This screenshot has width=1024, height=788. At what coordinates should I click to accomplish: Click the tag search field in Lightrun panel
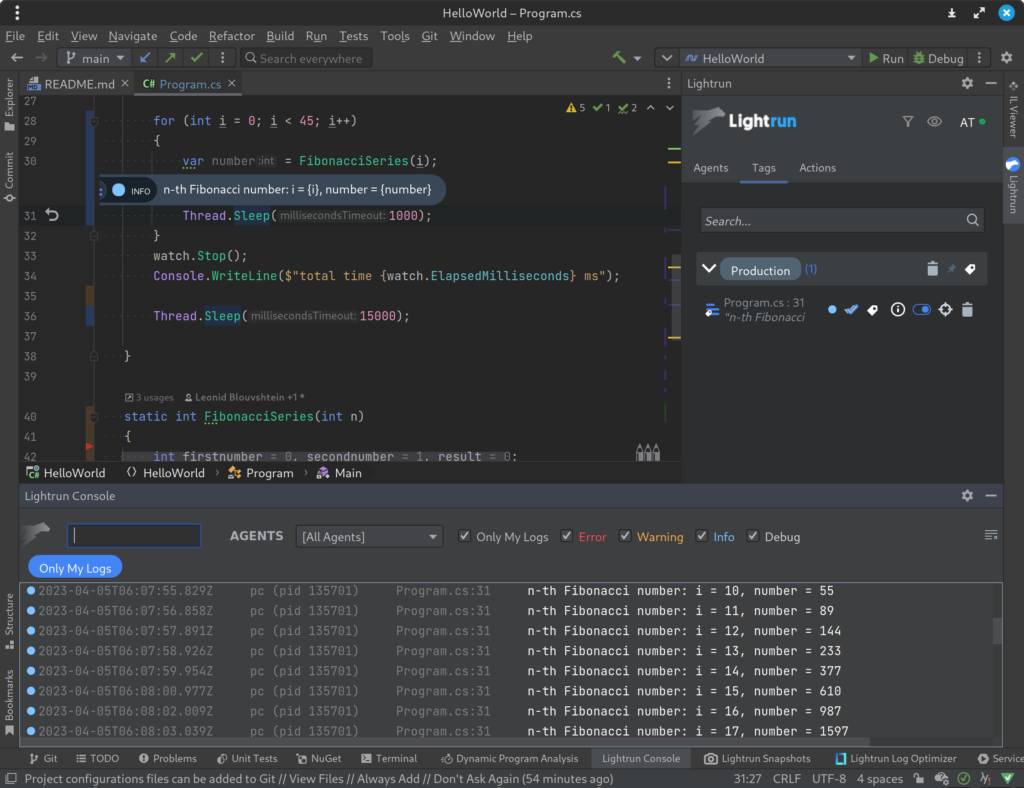842,220
